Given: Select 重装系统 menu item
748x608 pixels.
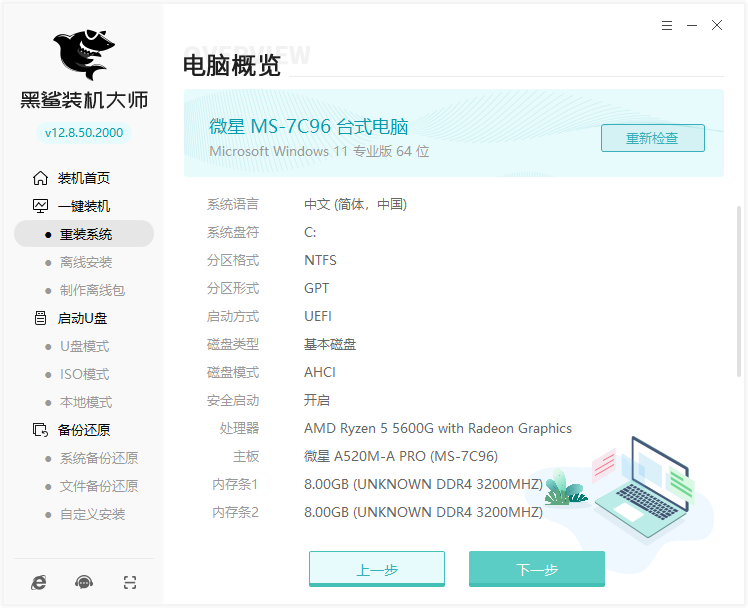Looking at the screenshot, I should pyautogui.click(x=84, y=234).
